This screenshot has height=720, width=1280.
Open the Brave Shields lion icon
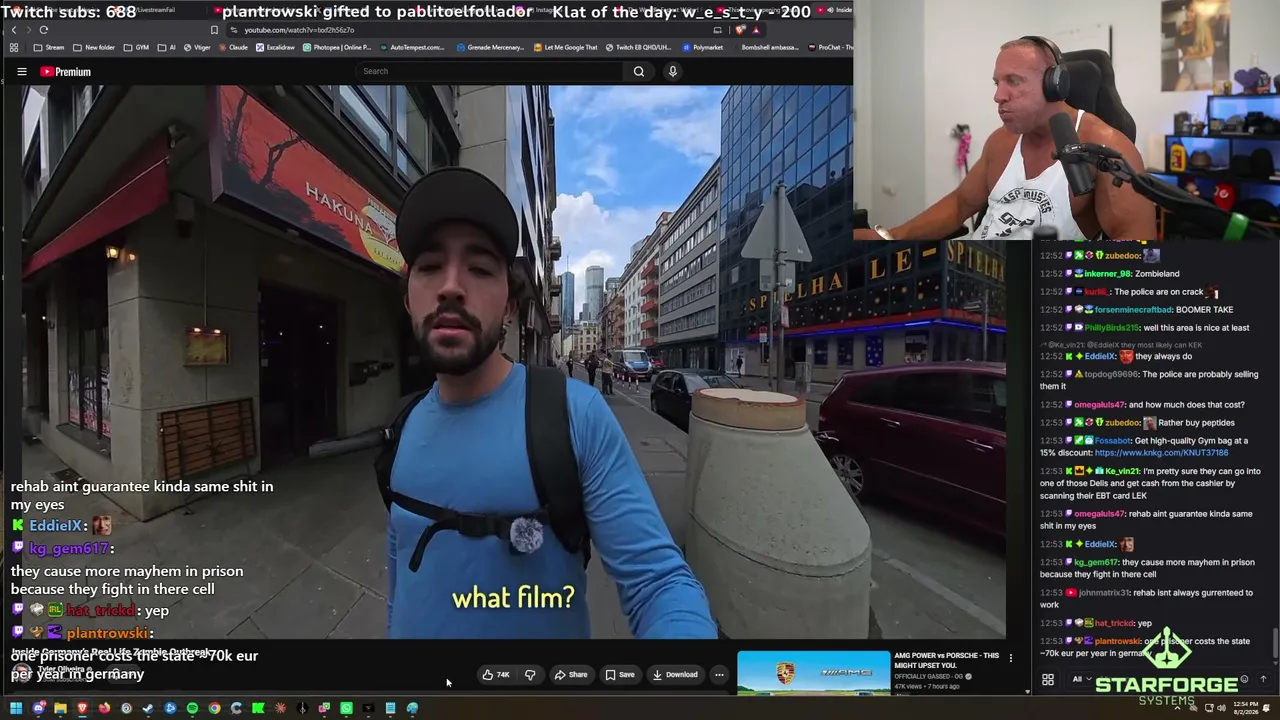pyautogui.click(x=740, y=30)
